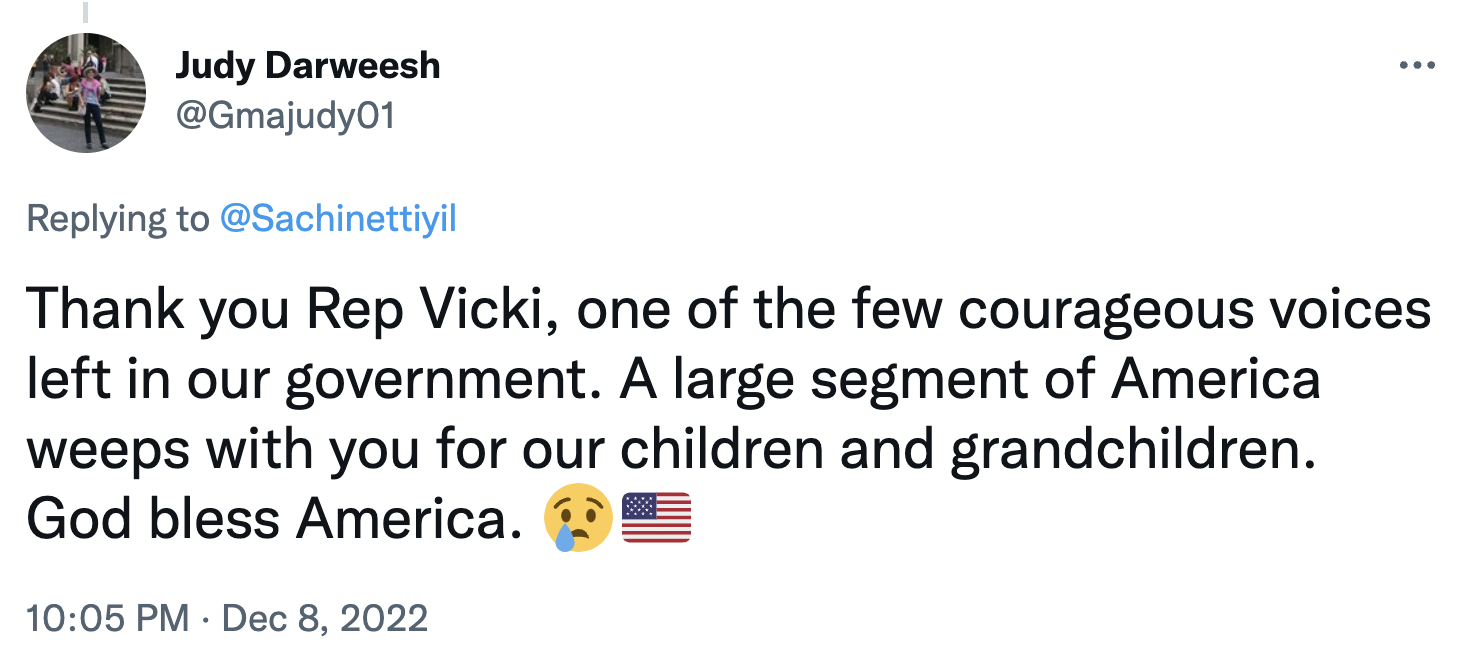Open the tweet's more options menu
This screenshot has width=1470, height=664.
point(1417,66)
